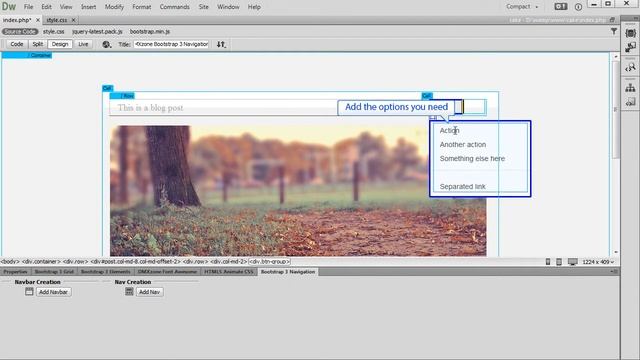Open related file style.css
640x360 pixels.
pos(54,31)
